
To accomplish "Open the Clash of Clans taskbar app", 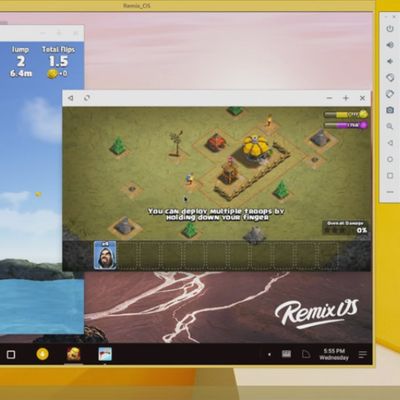I will pos(74,354).
